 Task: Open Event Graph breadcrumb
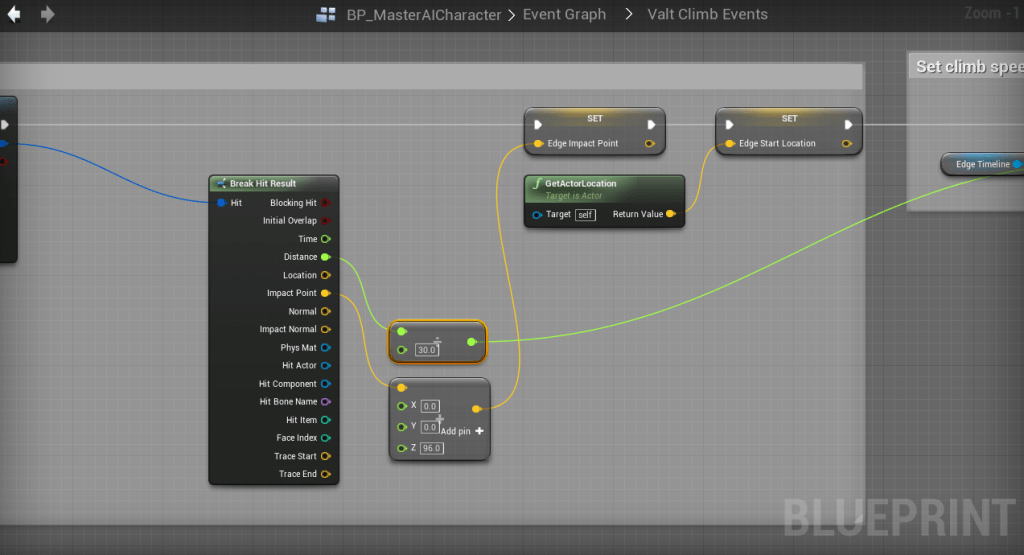tap(564, 15)
